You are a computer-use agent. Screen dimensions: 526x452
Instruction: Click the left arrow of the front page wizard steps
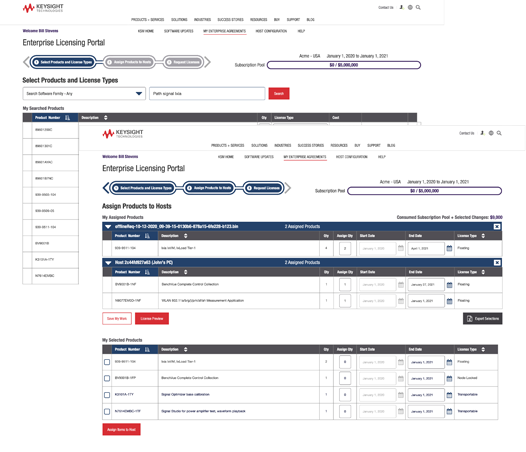(x=106, y=188)
